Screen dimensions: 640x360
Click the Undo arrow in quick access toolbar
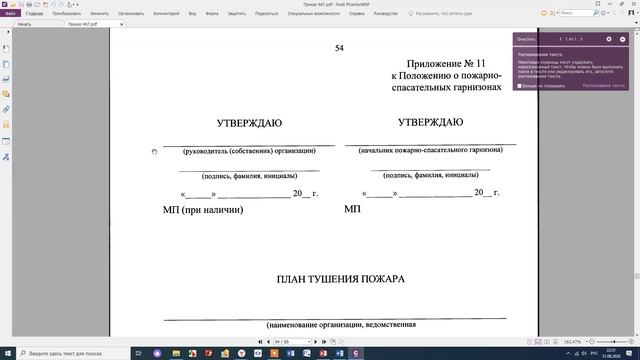point(53,4)
